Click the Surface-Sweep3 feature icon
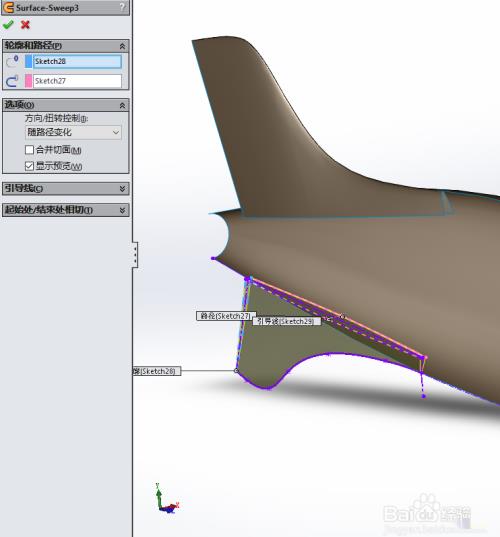The image size is (500, 537). tap(8, 8)
